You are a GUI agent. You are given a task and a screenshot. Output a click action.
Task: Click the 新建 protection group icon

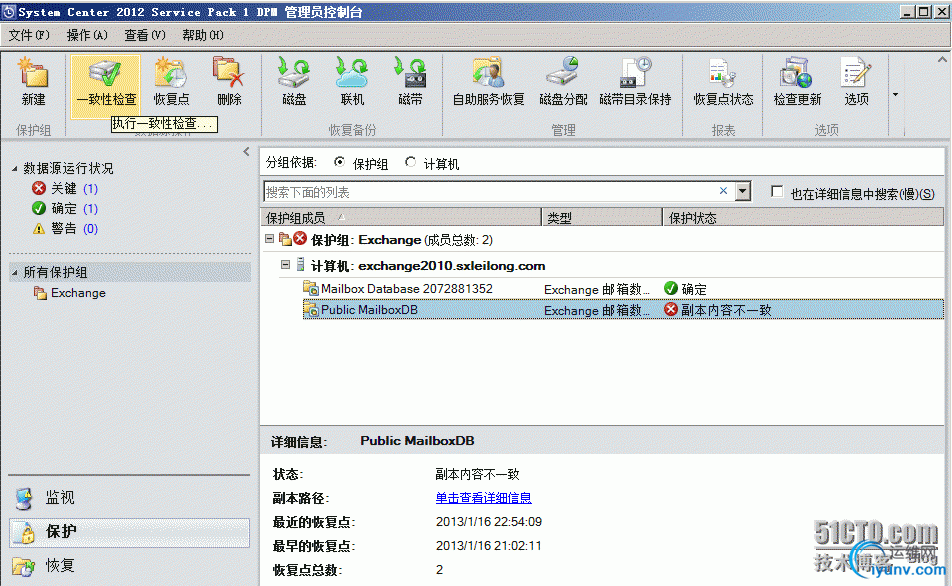[x=33, y=73]
